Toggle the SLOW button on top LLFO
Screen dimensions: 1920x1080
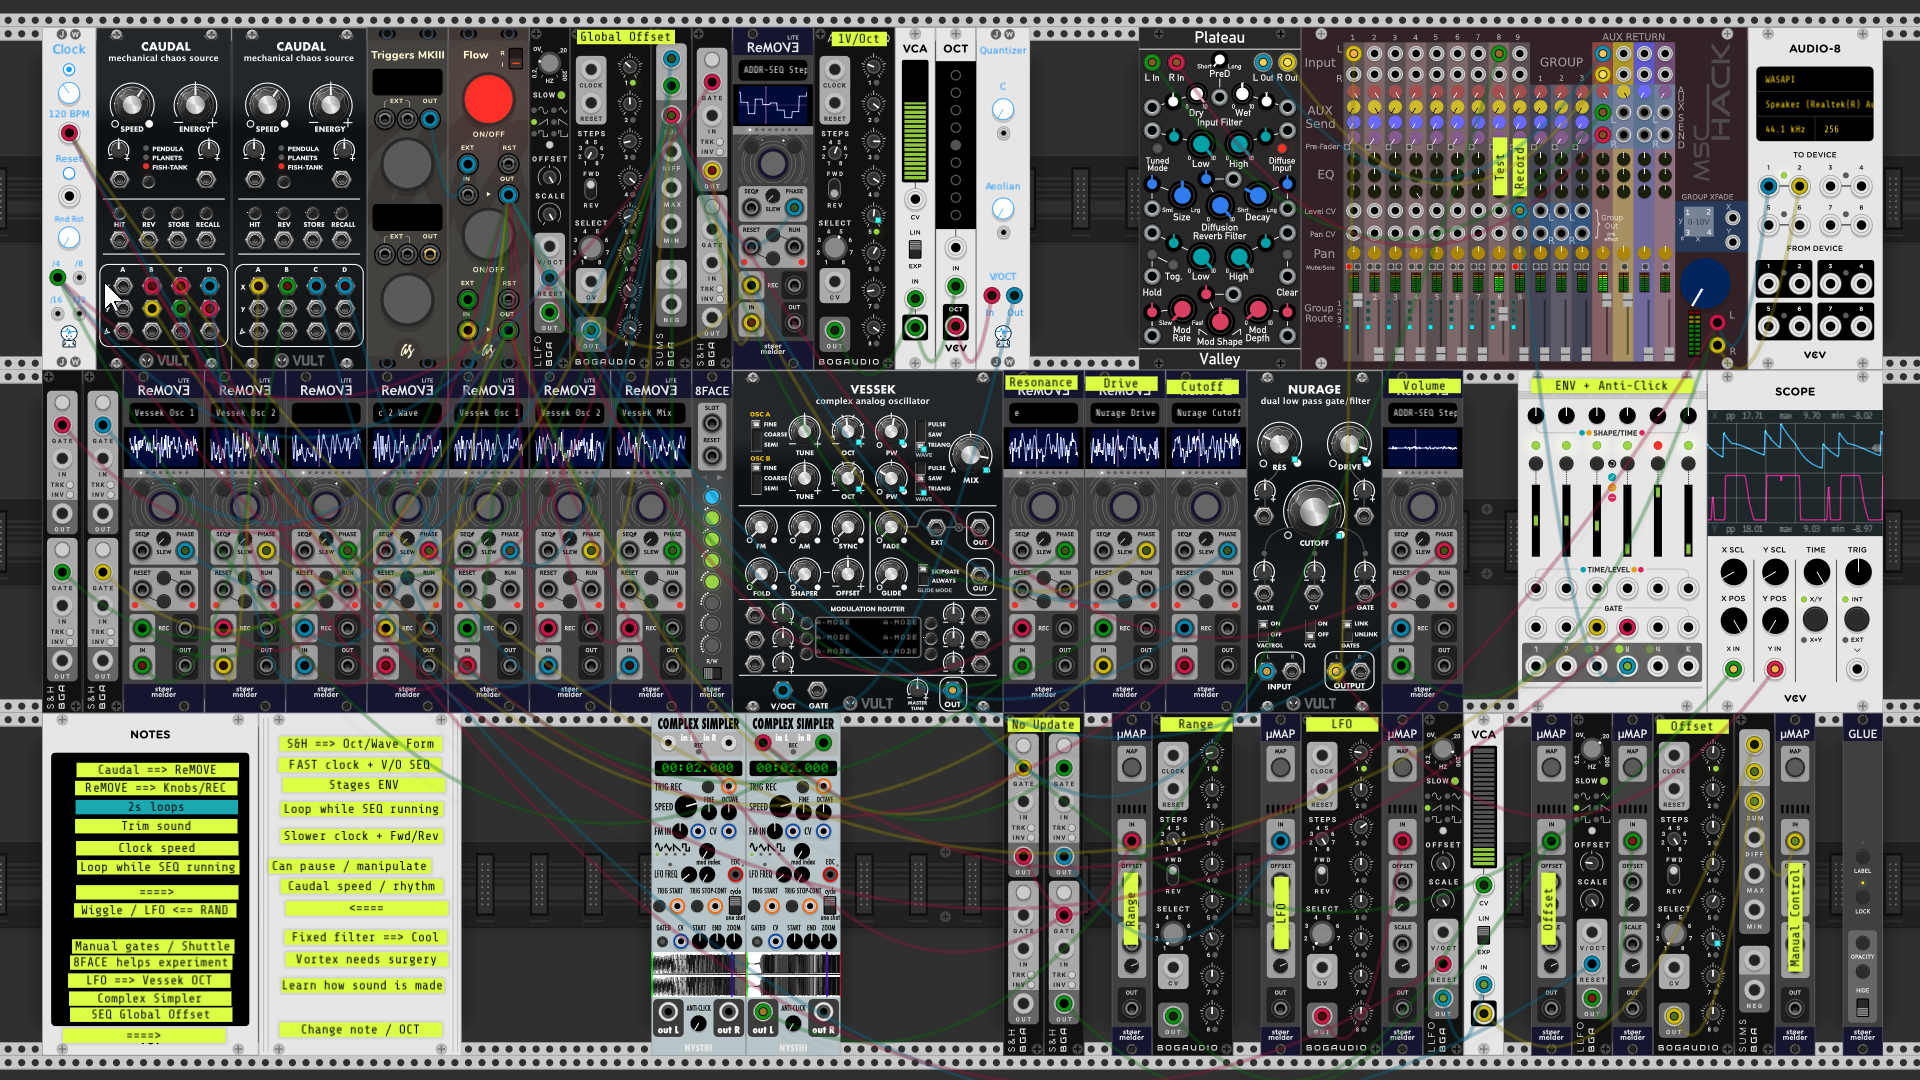click(x=561, y=96)
